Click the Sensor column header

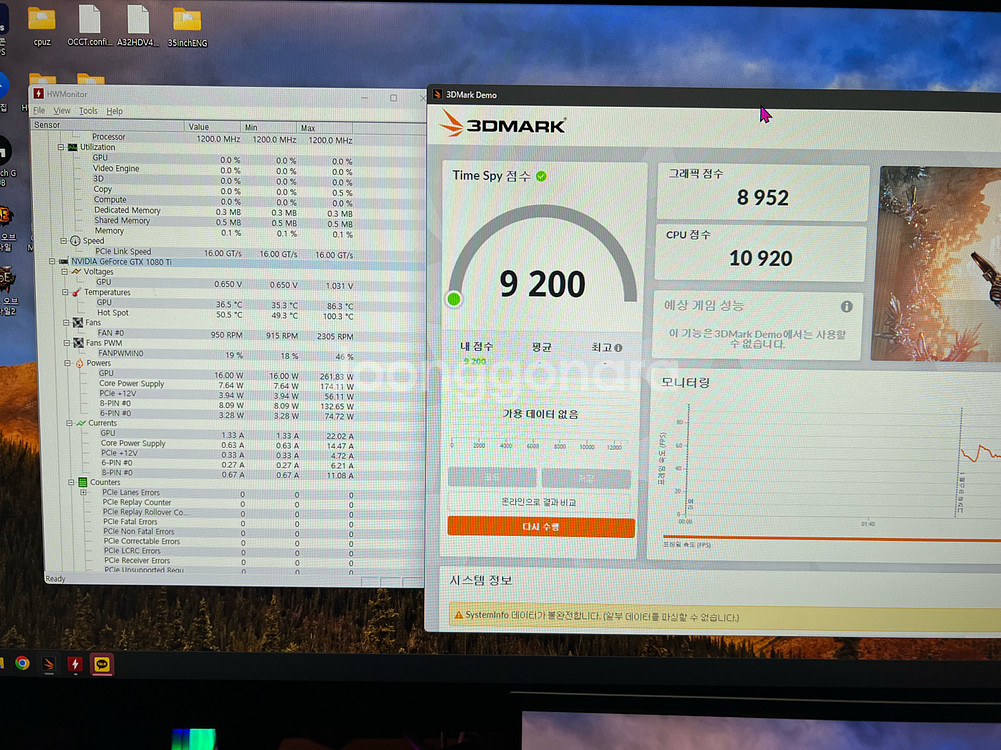pyautogui.click(x=108, y=125)
